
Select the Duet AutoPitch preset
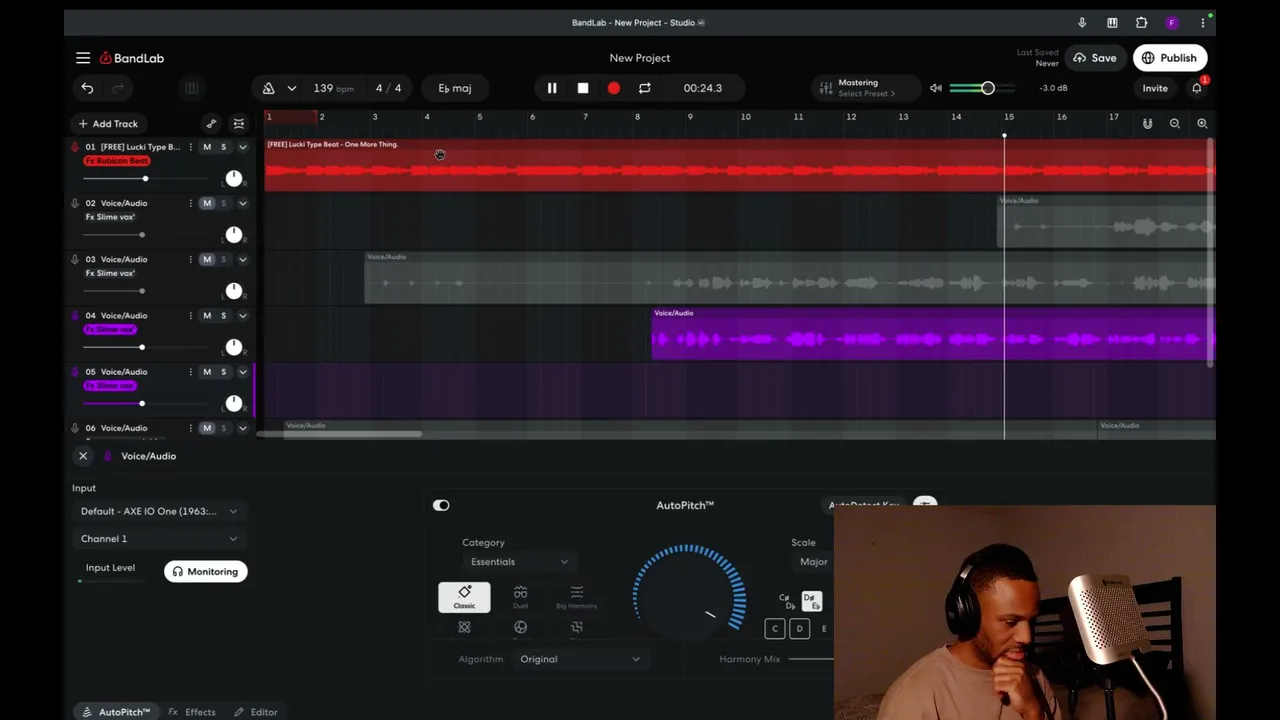click(520, 597)
